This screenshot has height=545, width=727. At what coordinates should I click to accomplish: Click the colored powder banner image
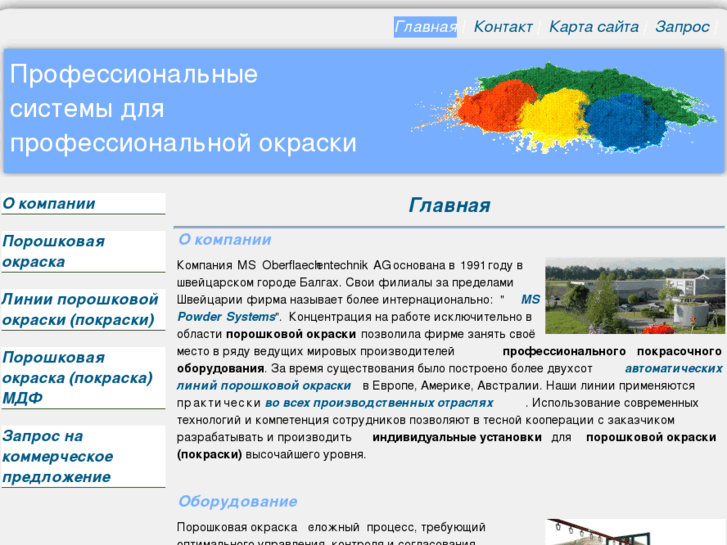pyautogui.click(x=563, y=108)
